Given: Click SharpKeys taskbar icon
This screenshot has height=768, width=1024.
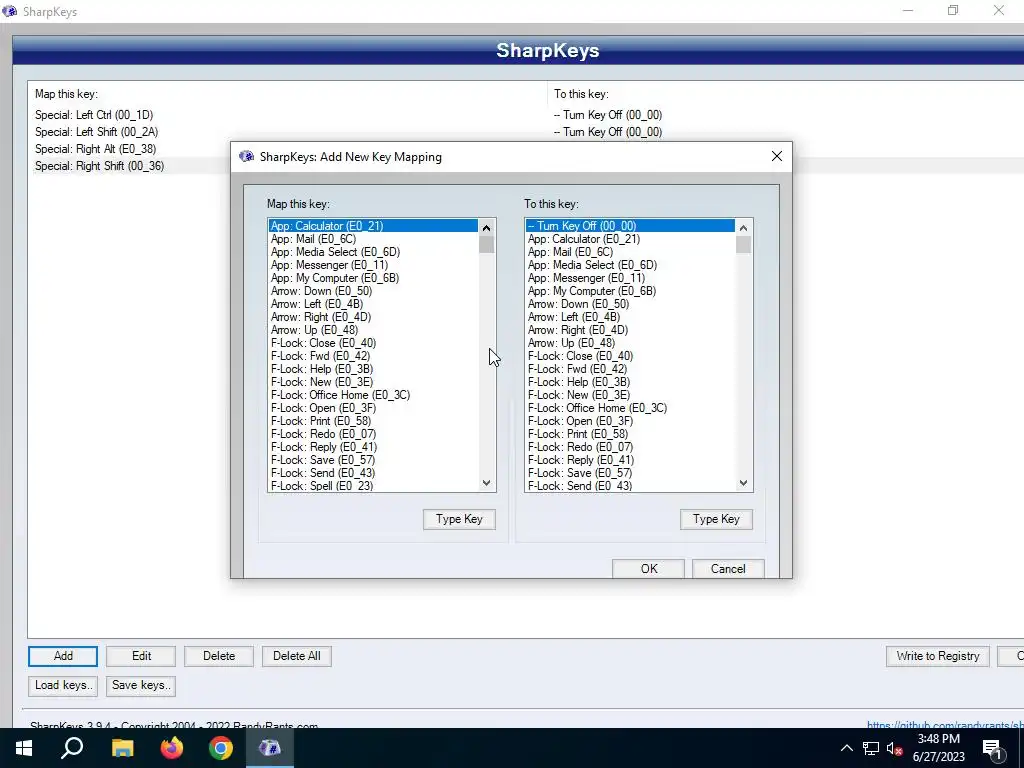Looking at the screenshot, I should (270, 748).
